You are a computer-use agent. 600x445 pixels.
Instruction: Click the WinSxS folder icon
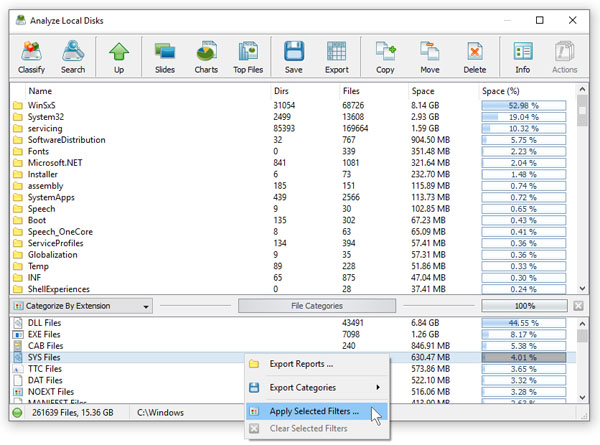point(18,105)
